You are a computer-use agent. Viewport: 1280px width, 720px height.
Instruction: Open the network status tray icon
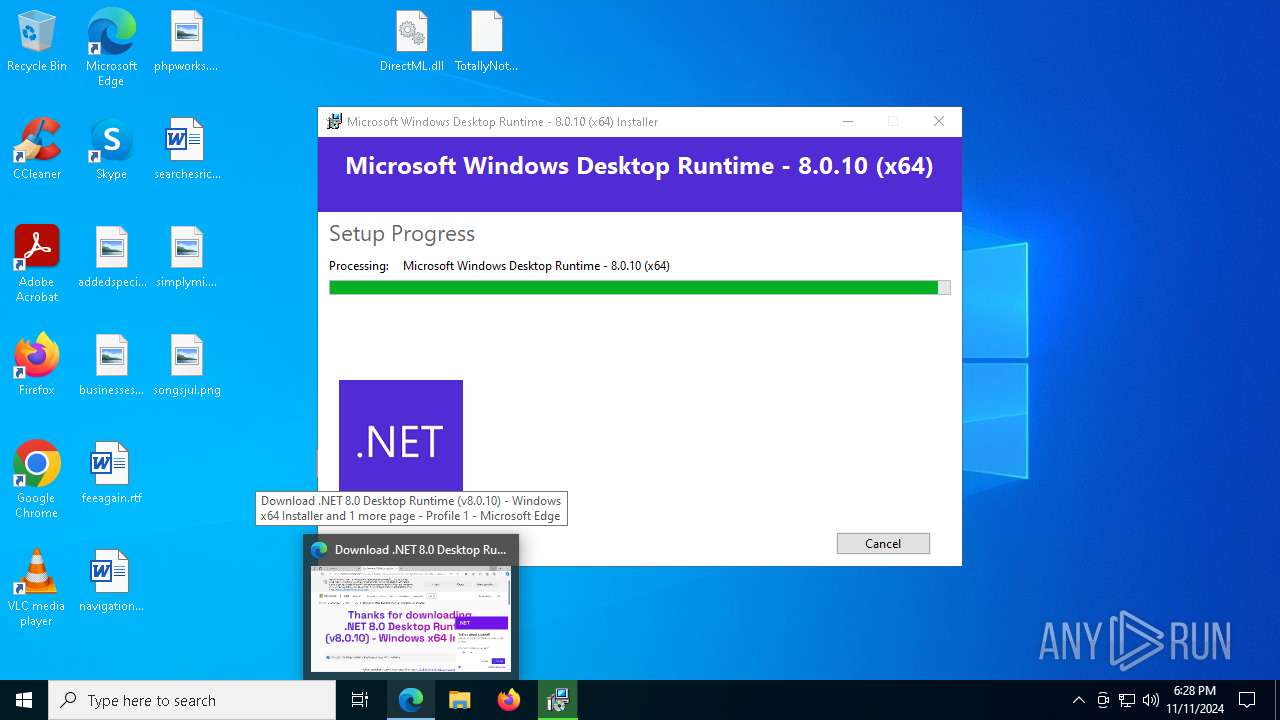point(1127,700)
